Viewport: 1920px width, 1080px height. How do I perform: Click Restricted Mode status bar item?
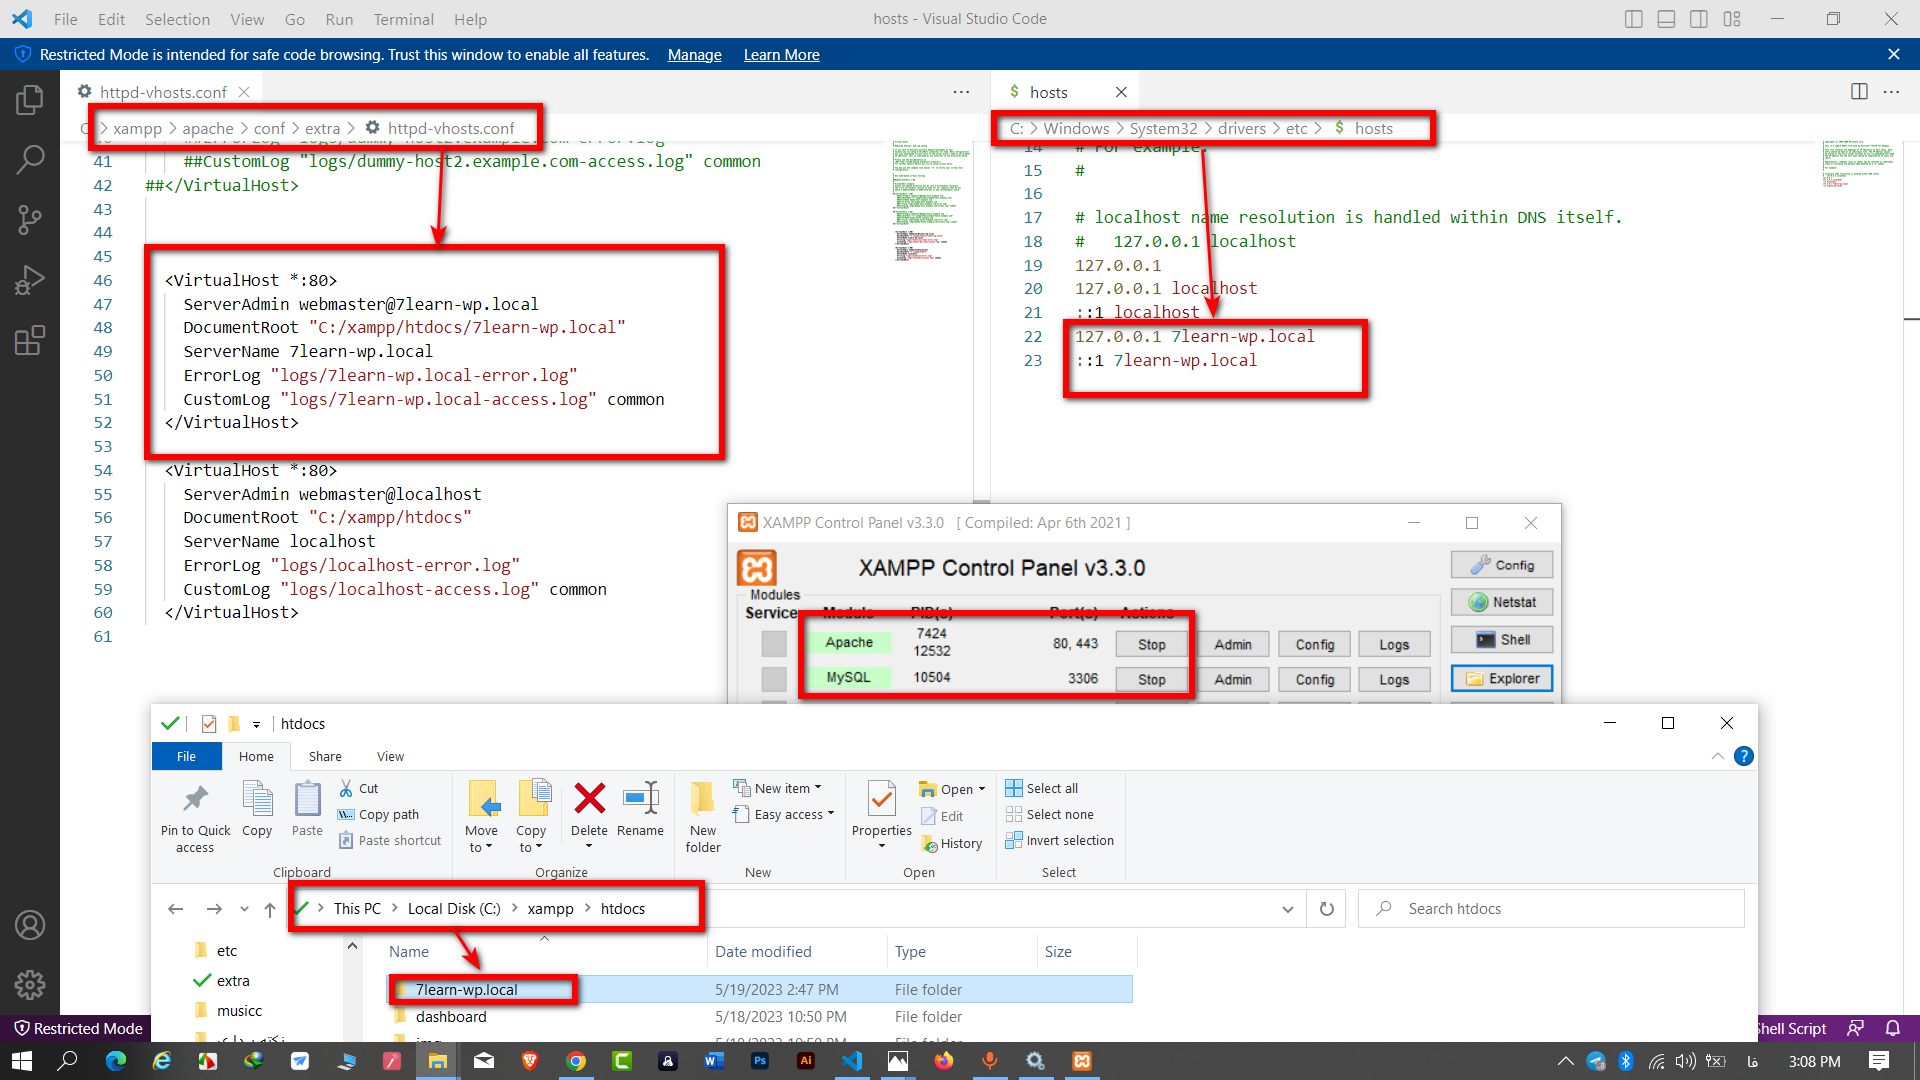tap(78, 1028)
